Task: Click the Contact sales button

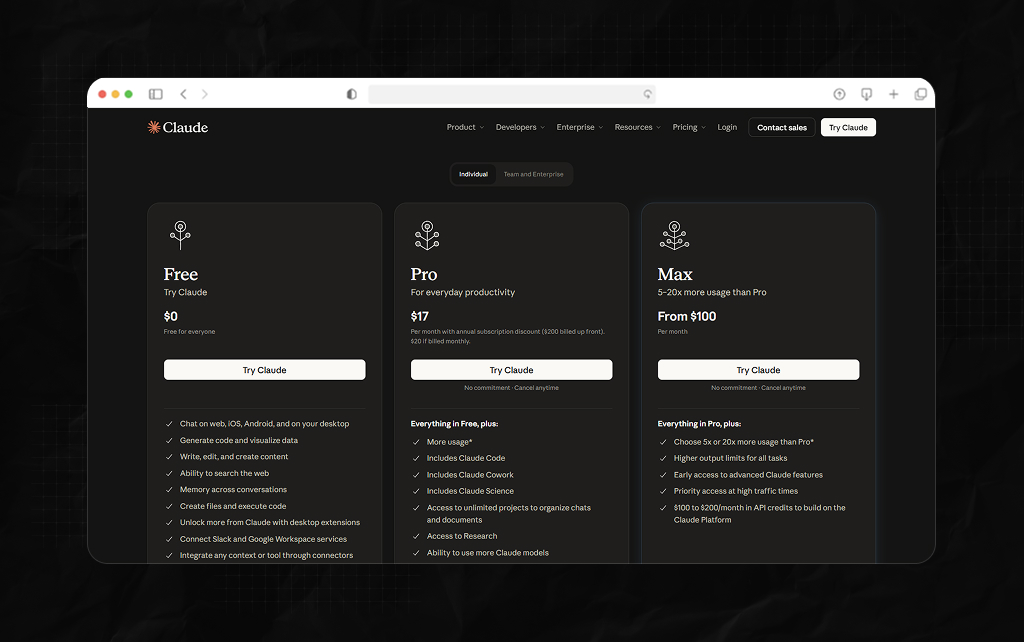Action: pos(782,127)
